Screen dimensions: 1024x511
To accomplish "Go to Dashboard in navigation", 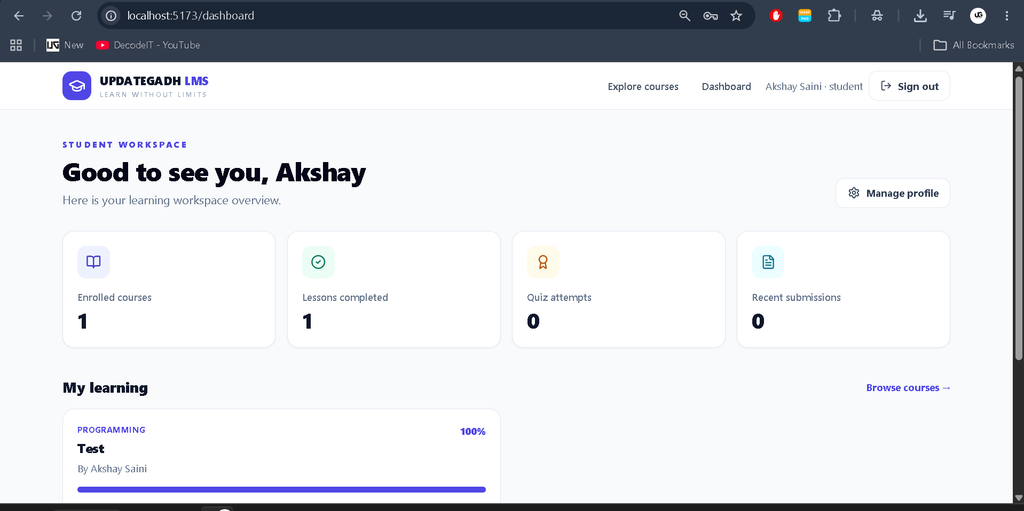I will pos(726,86).
